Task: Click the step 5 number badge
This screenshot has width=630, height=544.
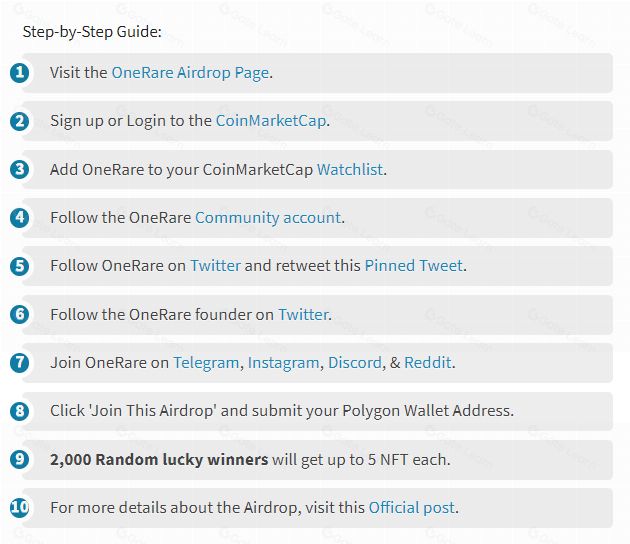Action: coord(20,266)
